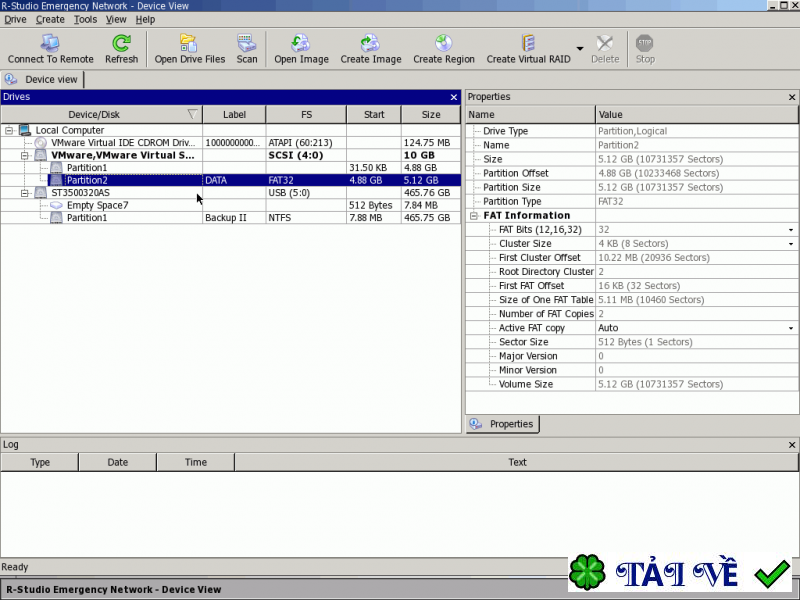
Task: Close the Properties panel
Action: tap(792, 97)
